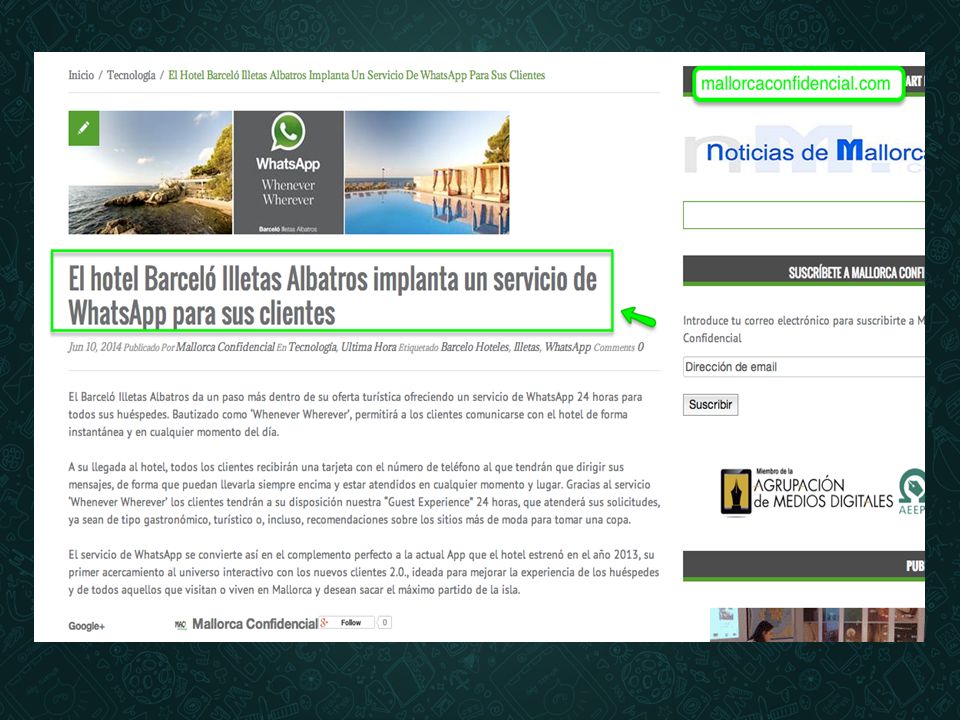Viewport: 960px width, 720px height.
Task: Click the Dirección de email input field
Action: [x=804, y=367]
